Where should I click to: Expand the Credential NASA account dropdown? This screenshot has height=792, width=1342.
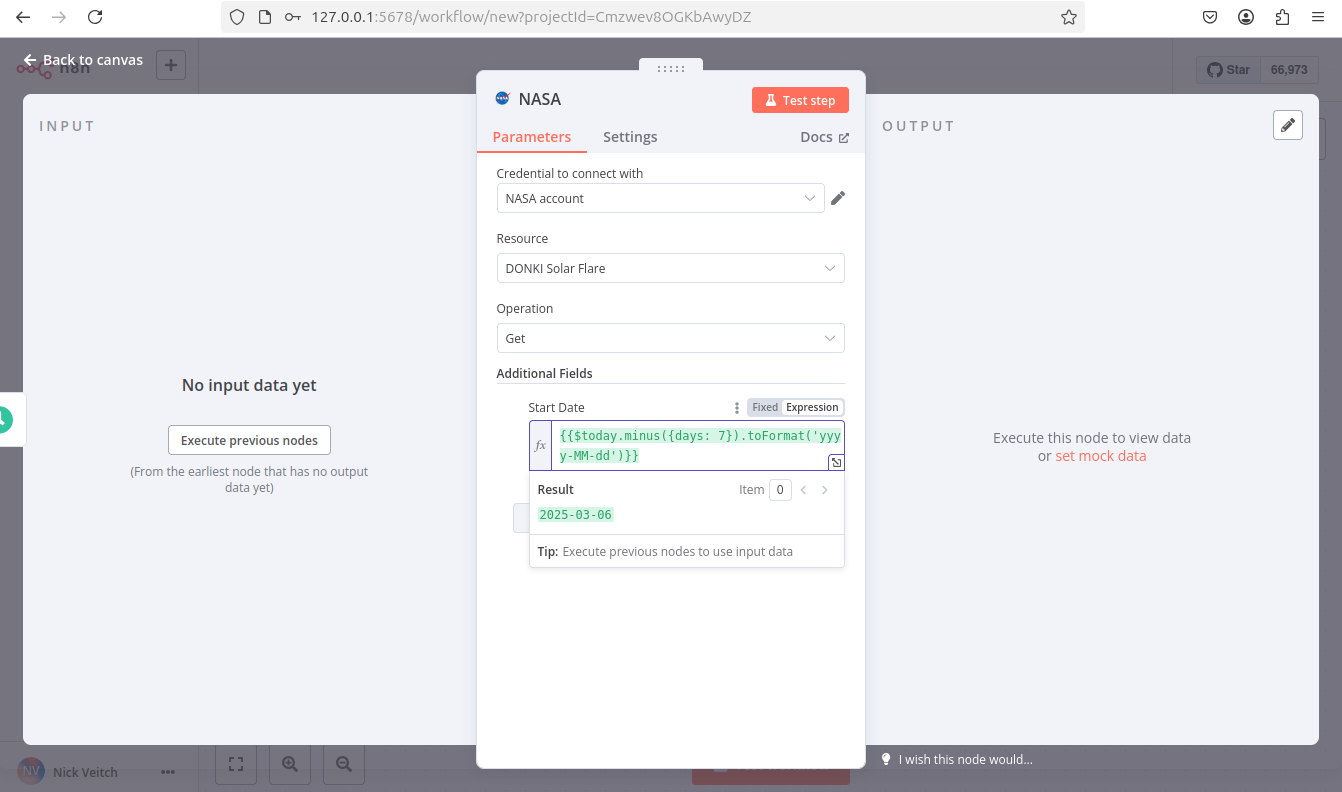(660, 198)
